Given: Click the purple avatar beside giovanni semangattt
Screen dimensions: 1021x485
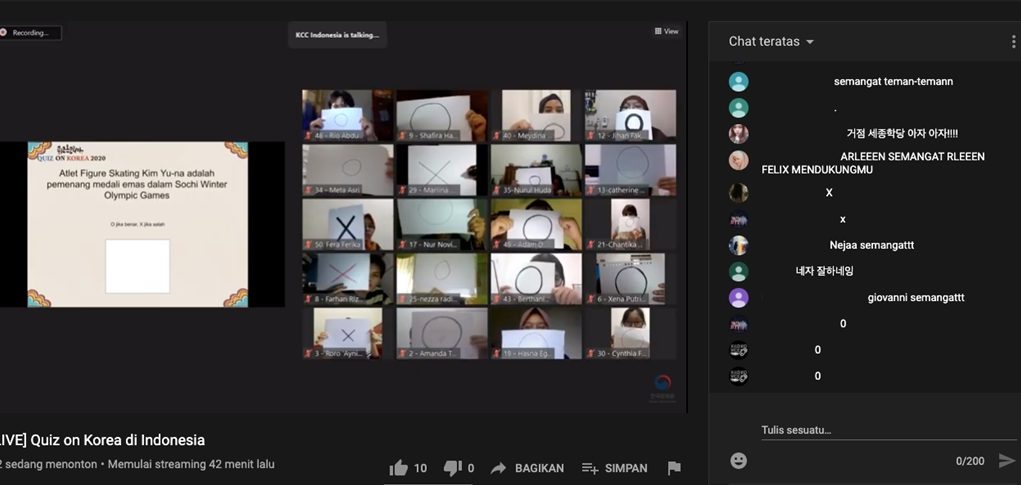Looking at the screenshot, I should click(x=738, y=298).
